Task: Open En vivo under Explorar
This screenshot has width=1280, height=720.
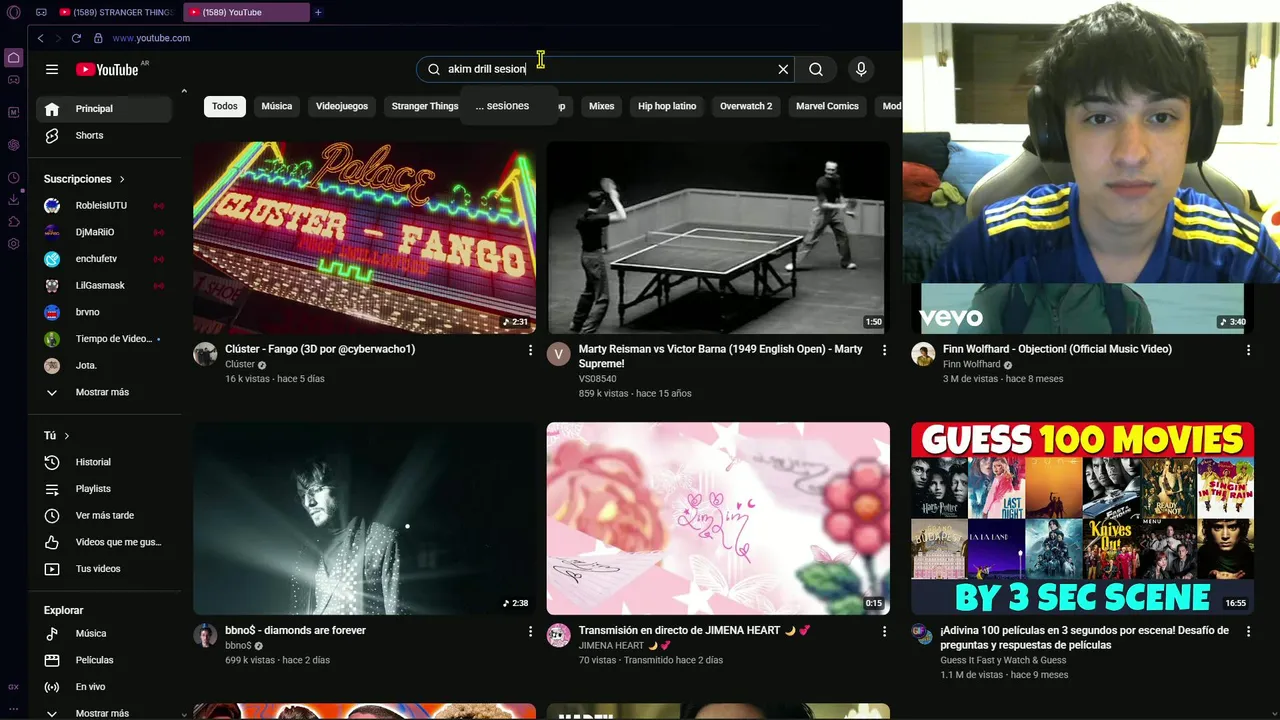Action: 104,687
